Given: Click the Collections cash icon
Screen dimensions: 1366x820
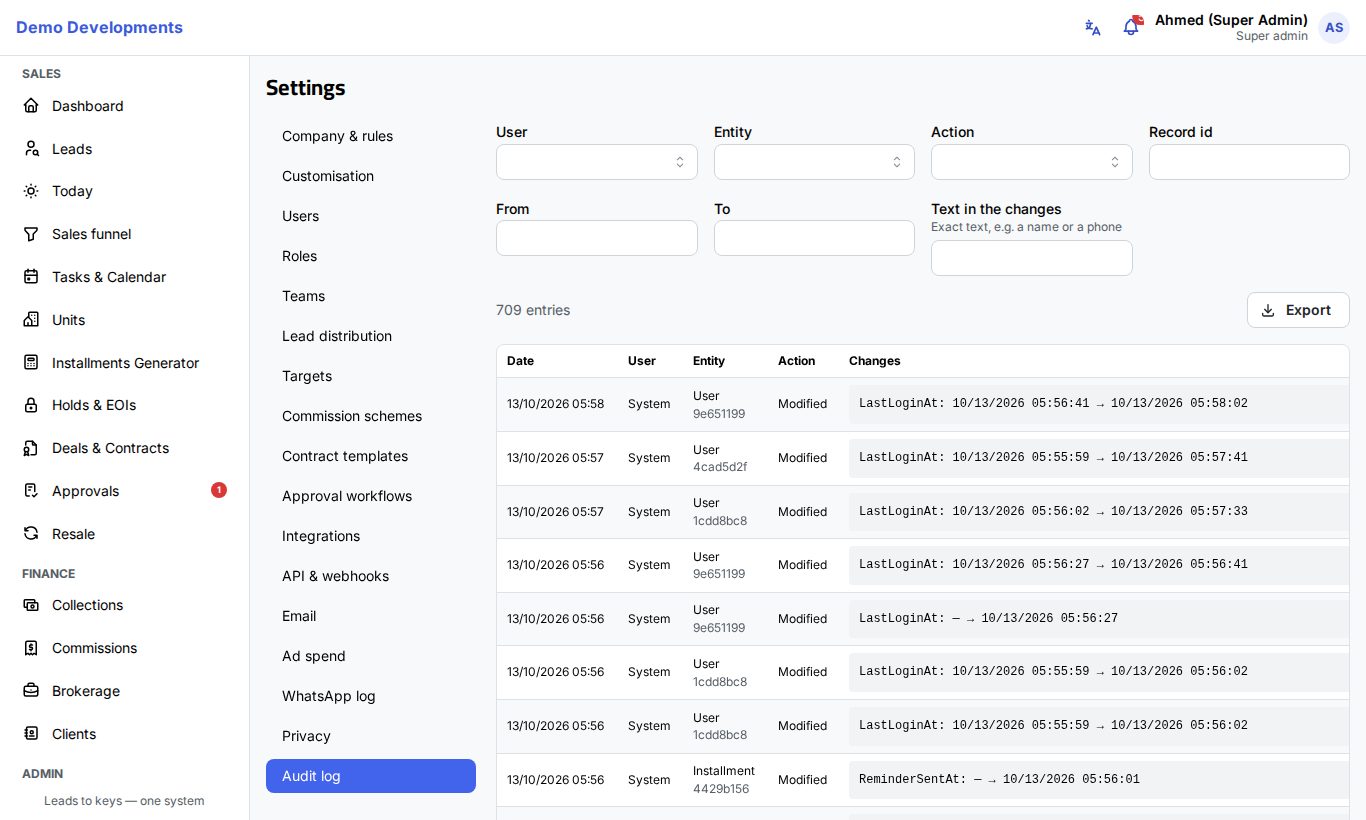Looking at the screenshot, I should pos(31,605).
